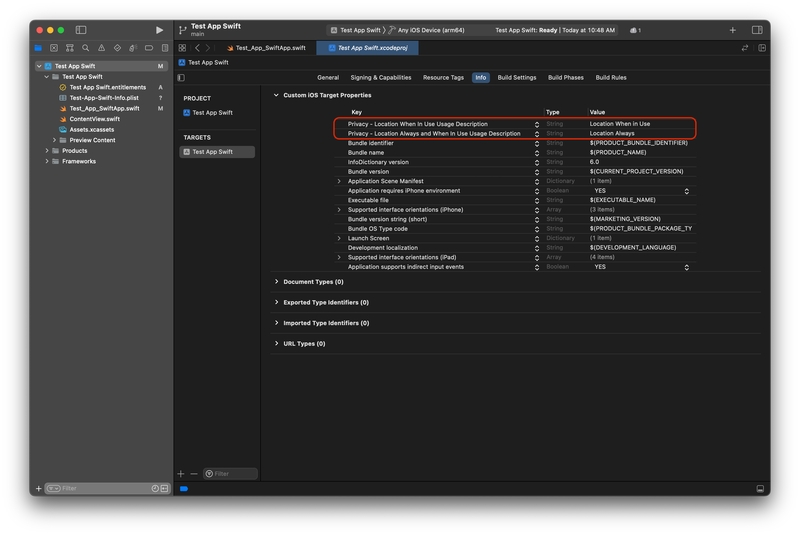
Task: Open the Find navigator magnifier icon
Action: (86, 48)
